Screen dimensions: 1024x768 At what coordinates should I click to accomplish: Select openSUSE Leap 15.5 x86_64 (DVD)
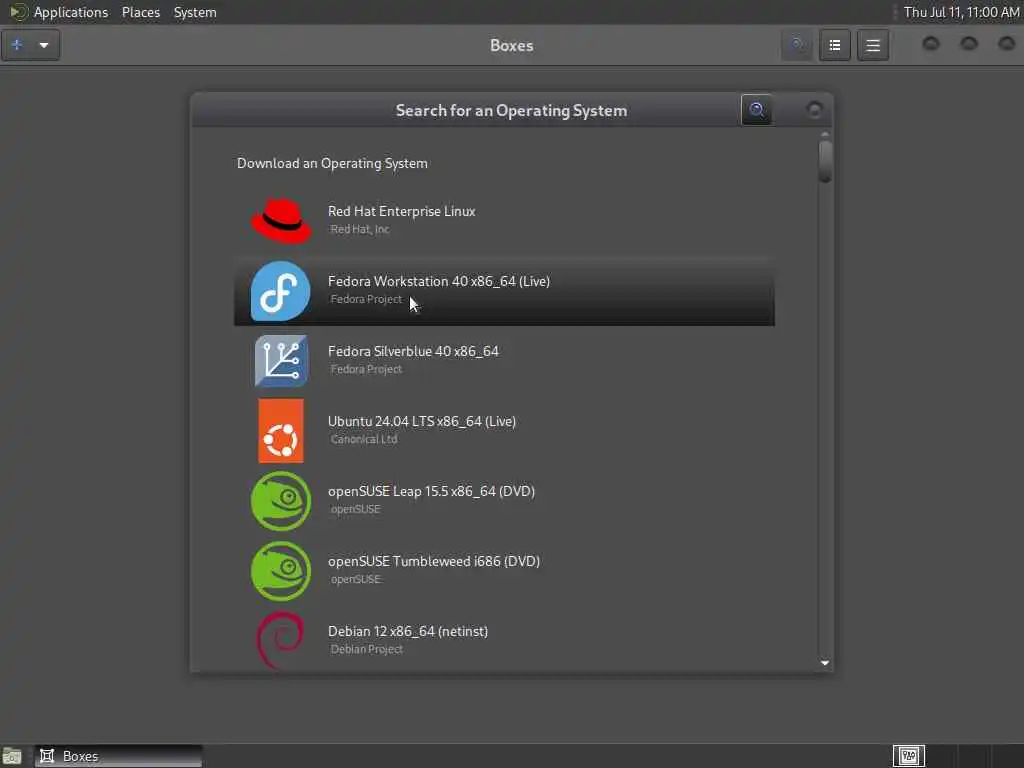click(x=504, y=501)
